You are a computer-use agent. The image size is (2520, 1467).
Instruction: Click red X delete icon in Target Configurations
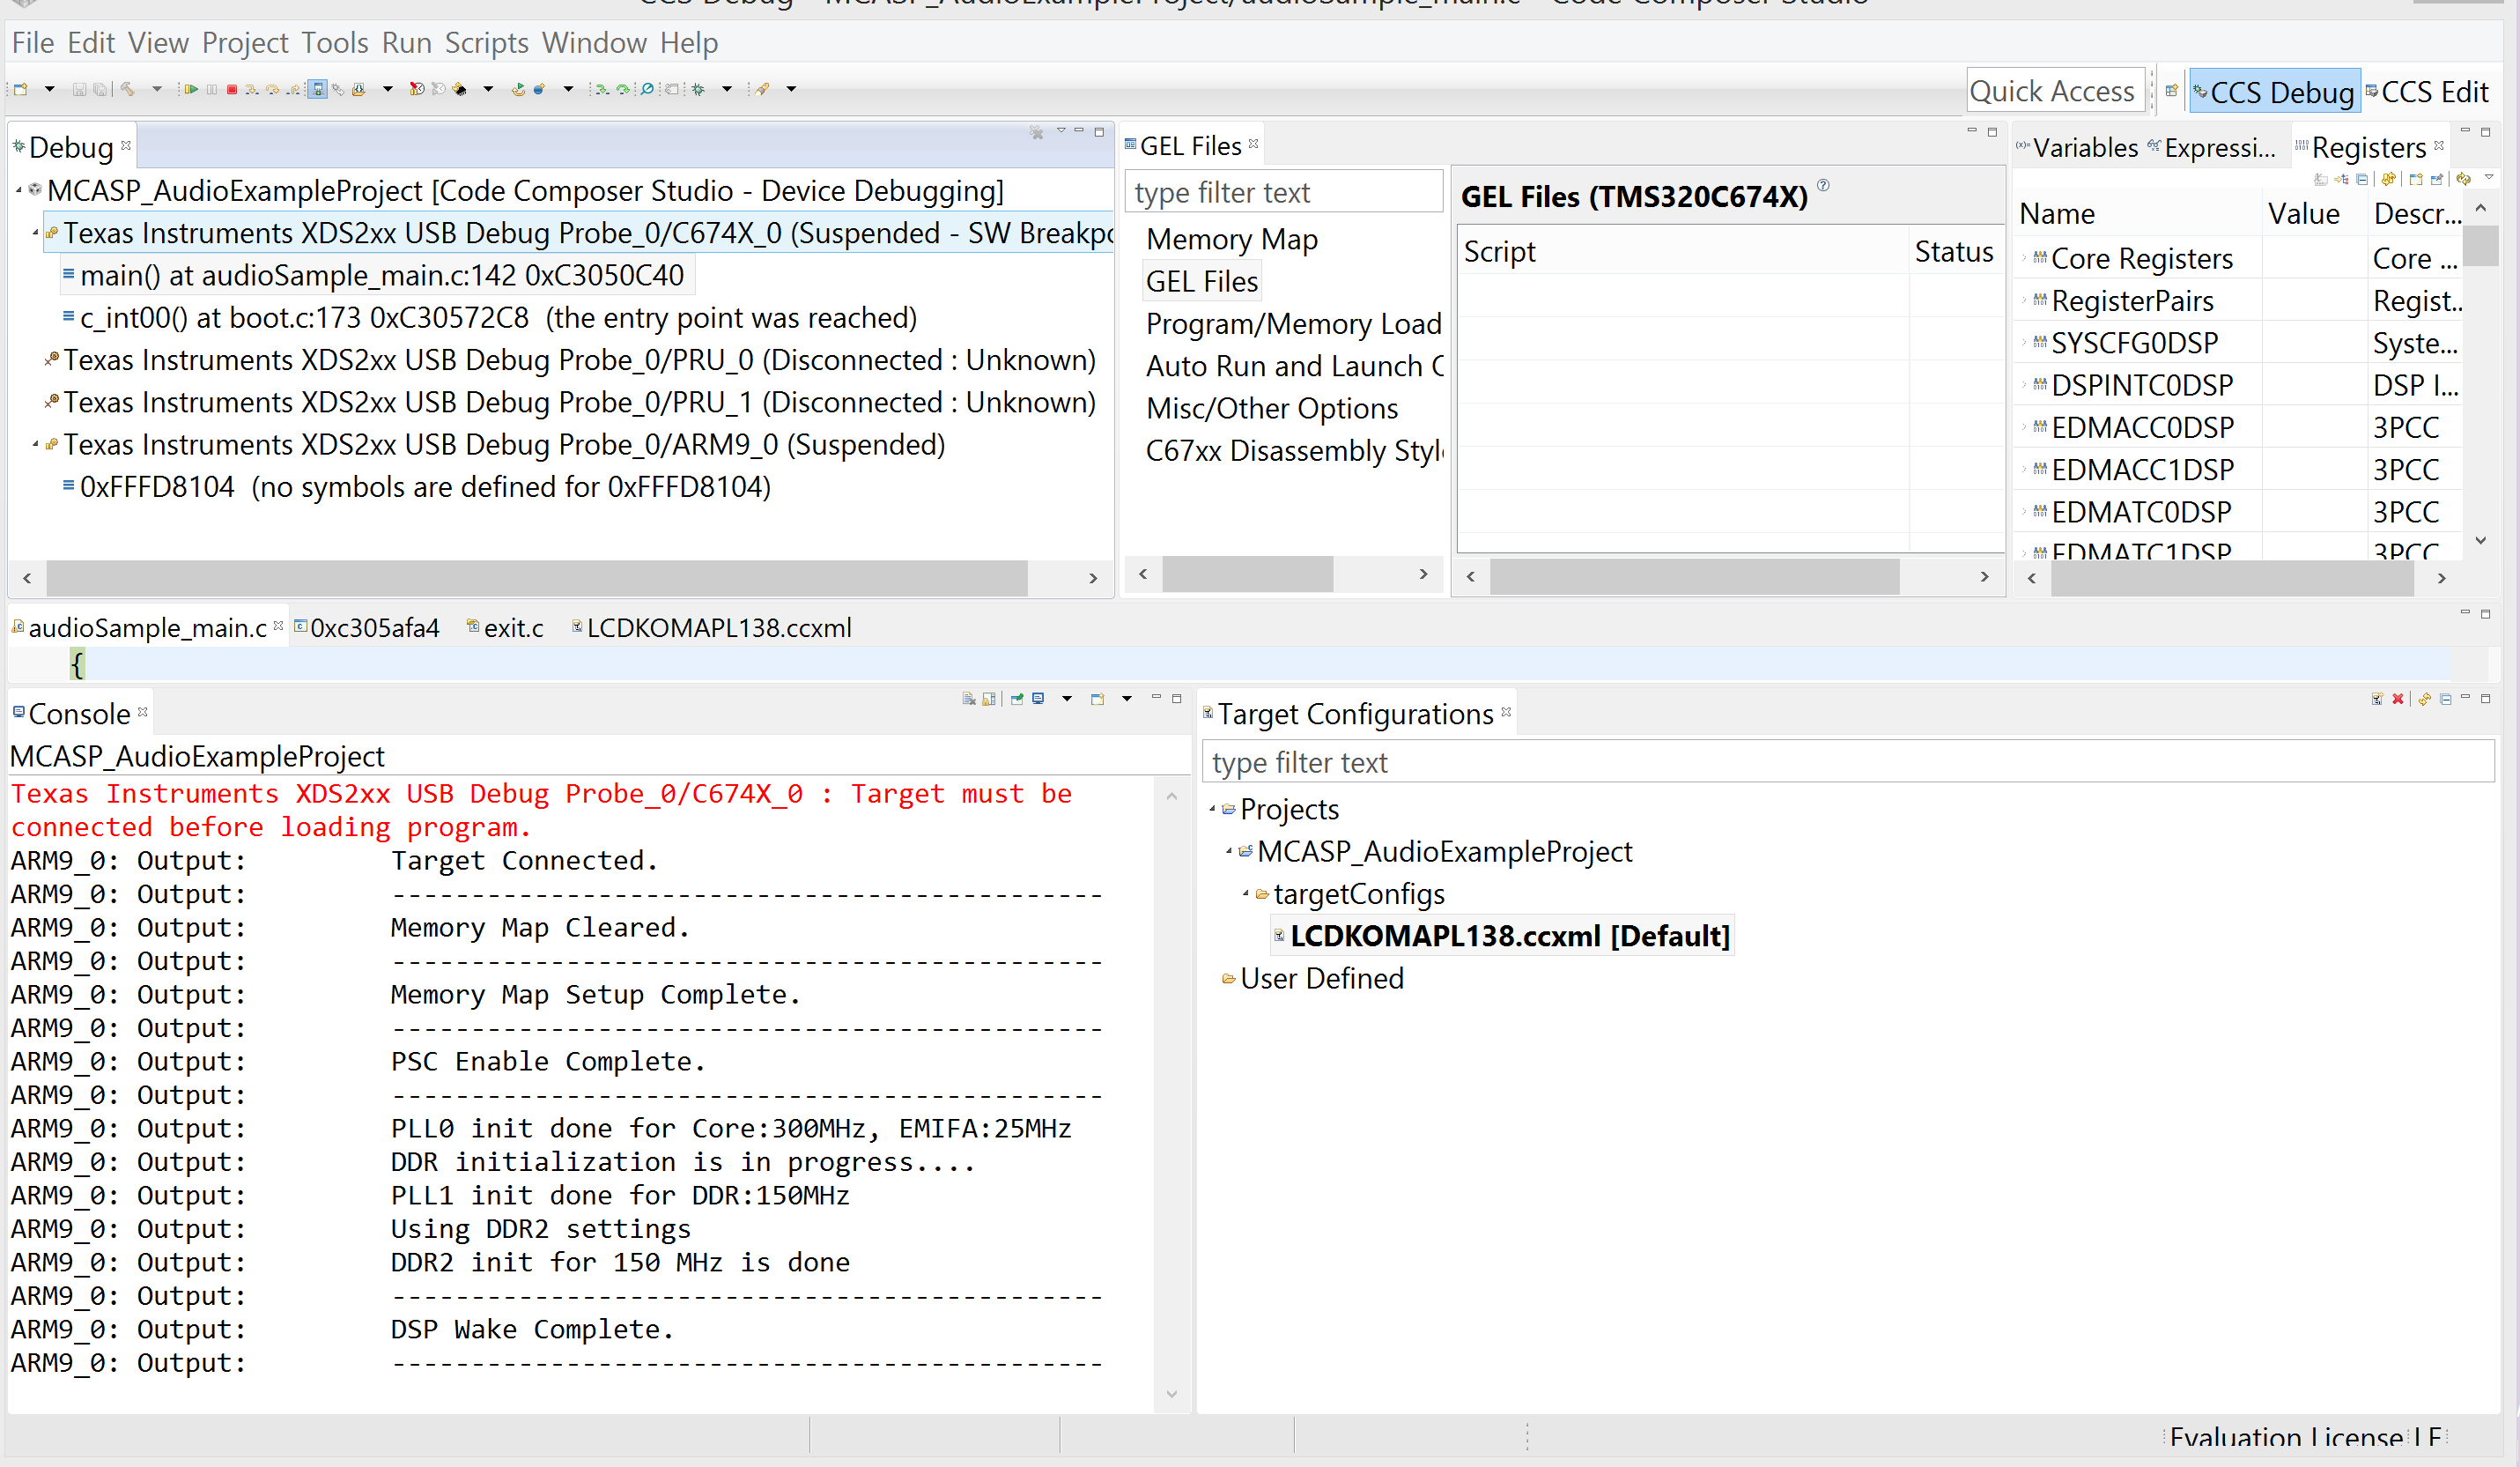(2397, 699)
